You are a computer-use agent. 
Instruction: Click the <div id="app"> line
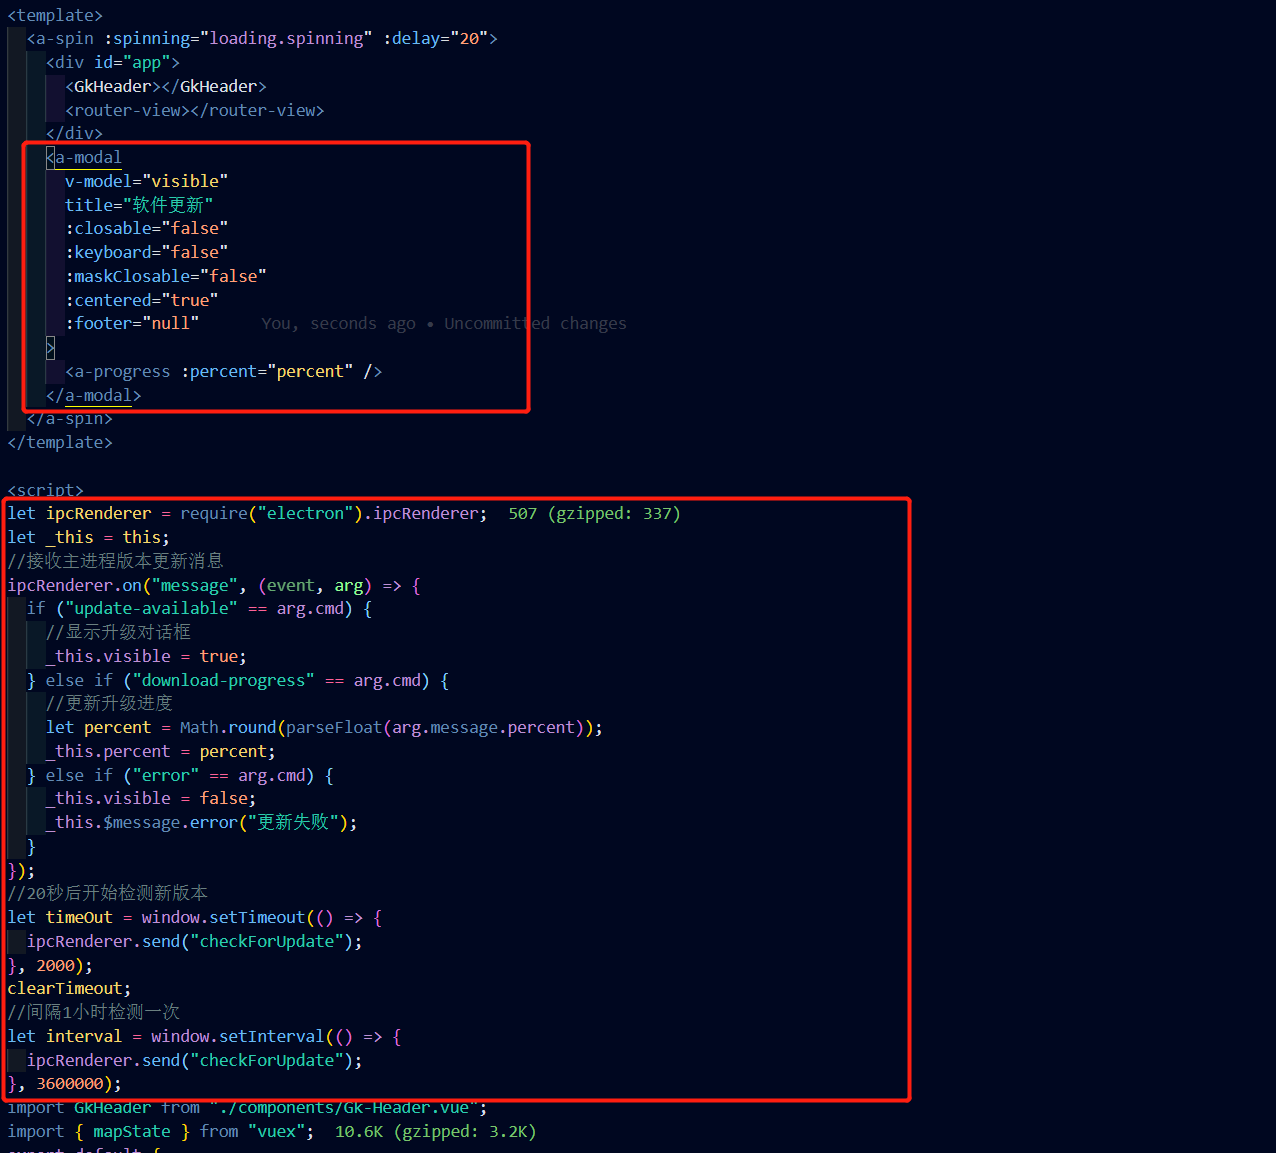[x=113, y=63]
